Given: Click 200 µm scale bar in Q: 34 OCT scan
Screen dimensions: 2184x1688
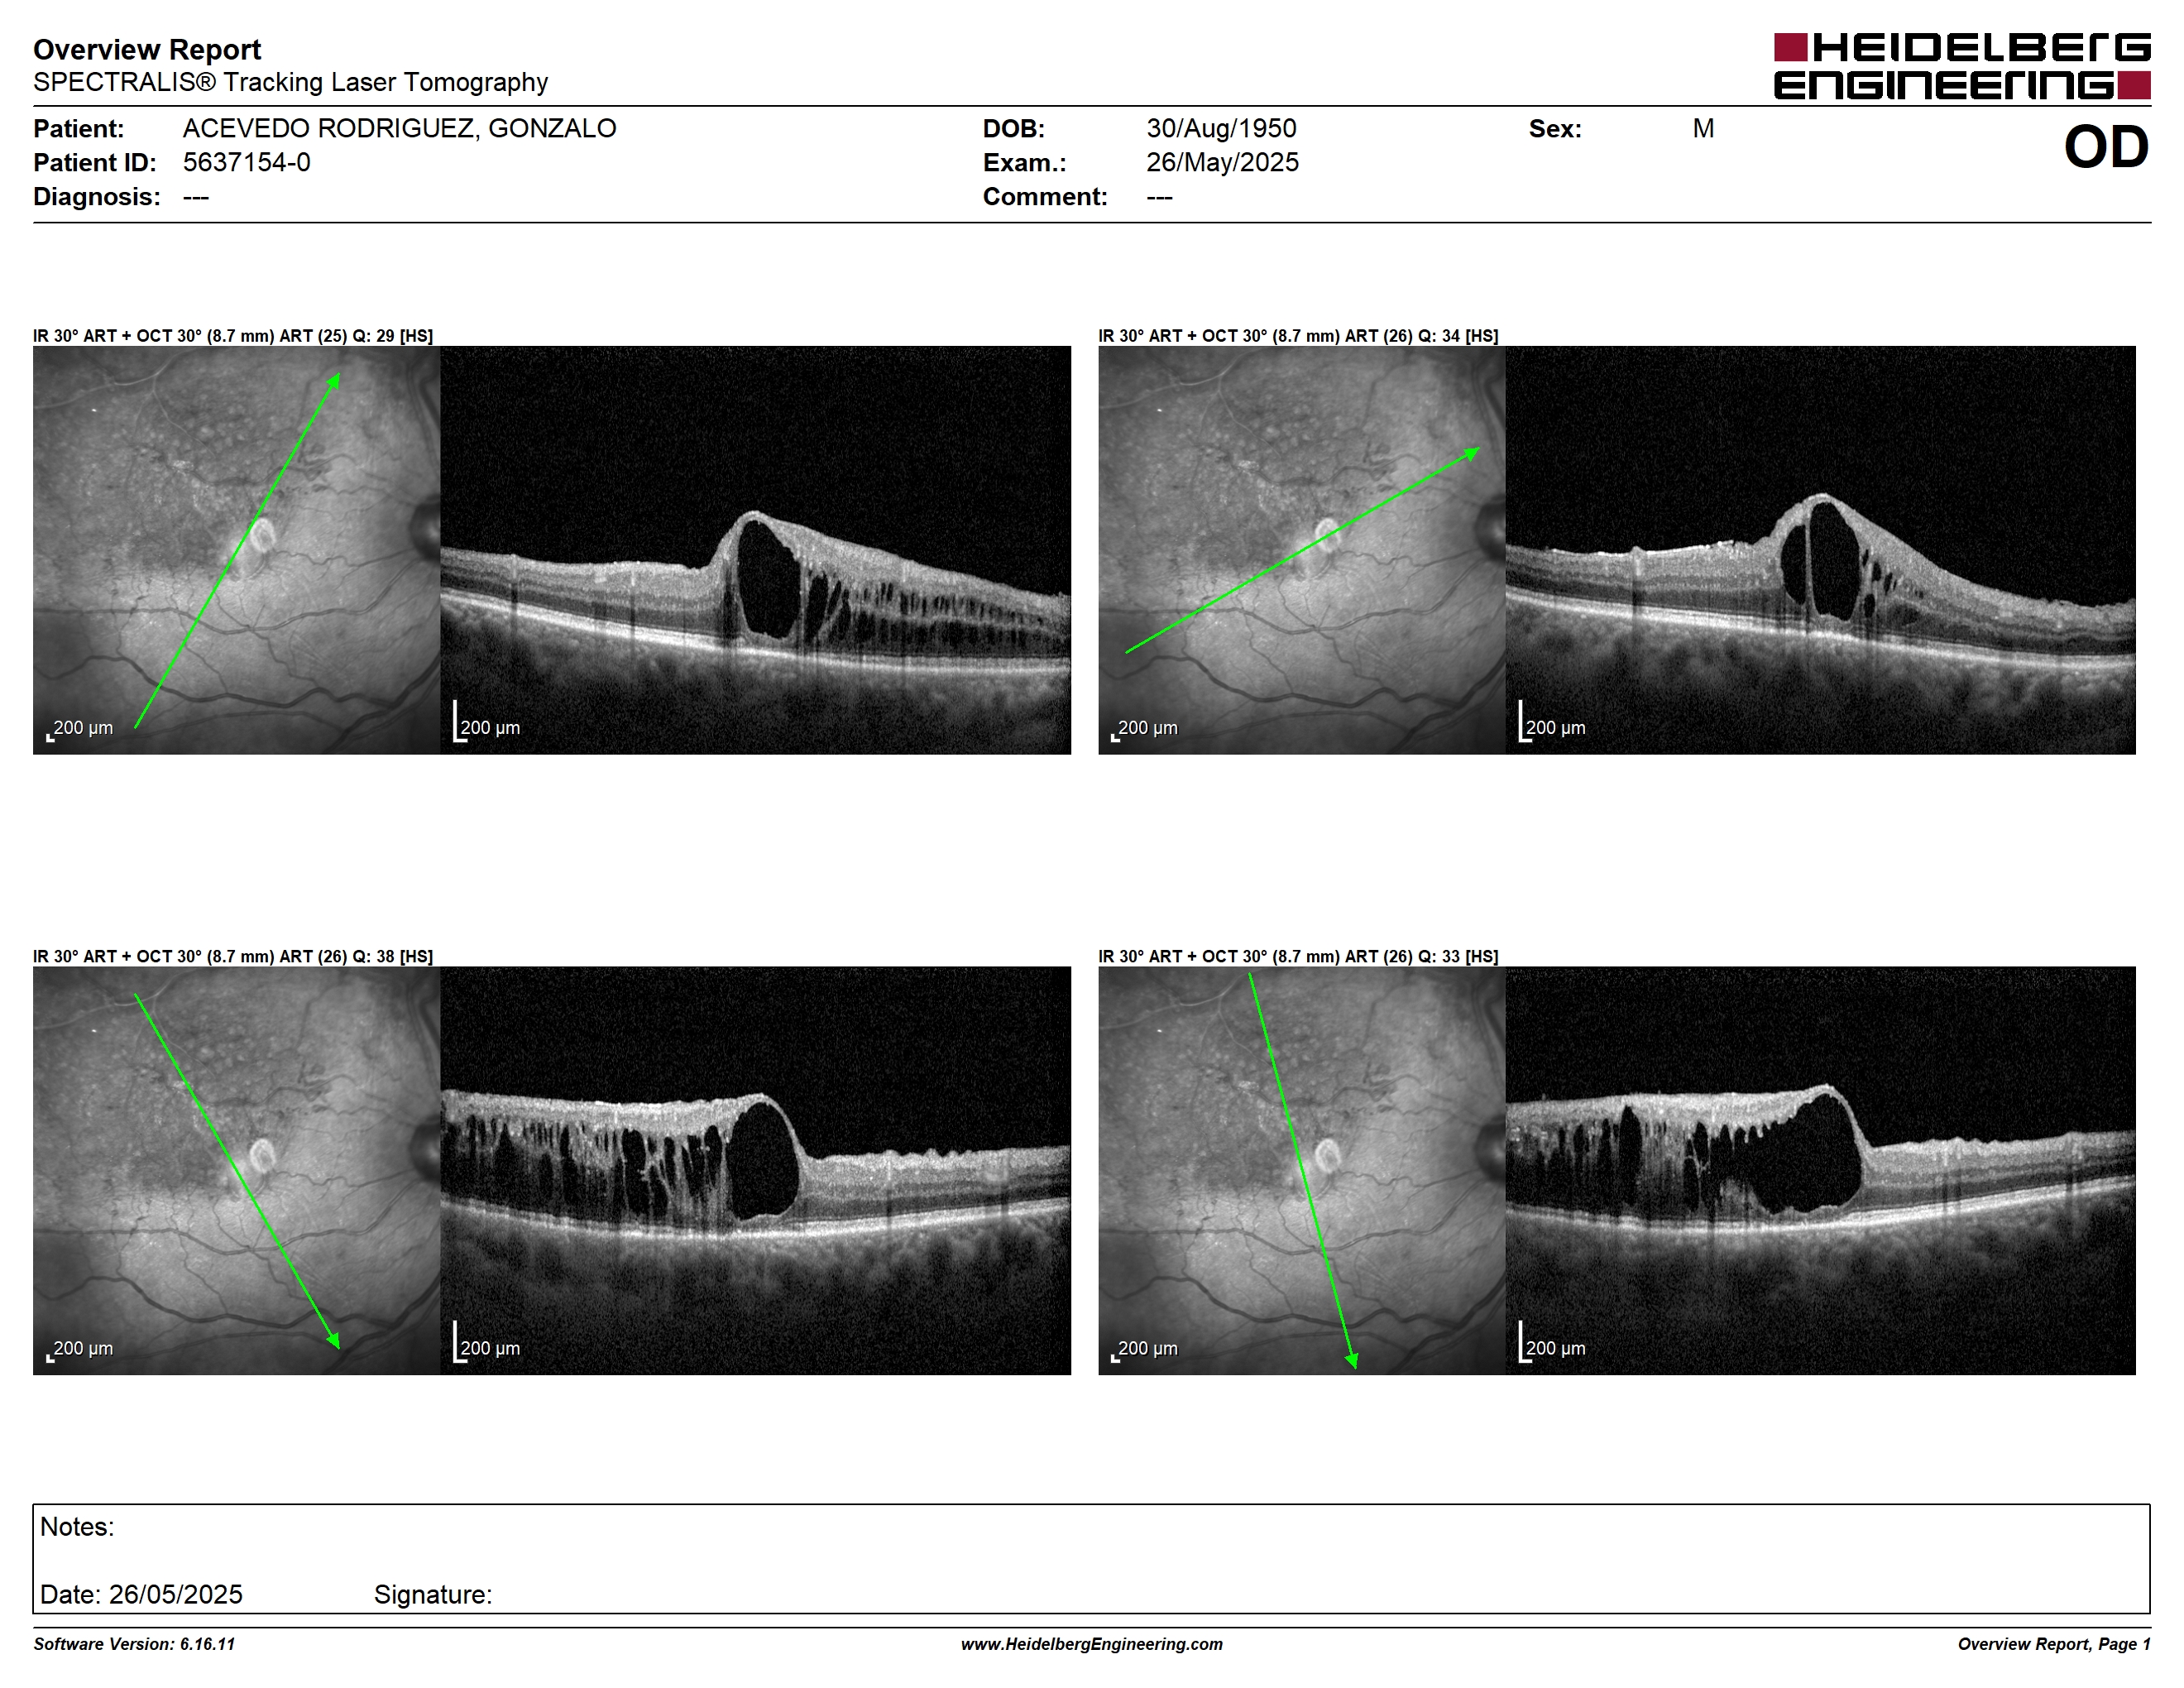Looking at the screenshot, I should click(x=1552, y=722).
